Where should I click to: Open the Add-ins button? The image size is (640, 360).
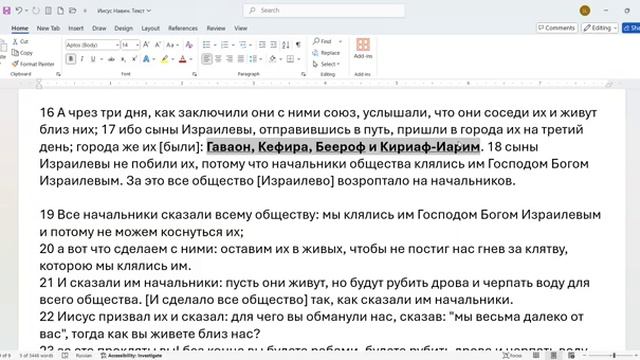point(362,49)
